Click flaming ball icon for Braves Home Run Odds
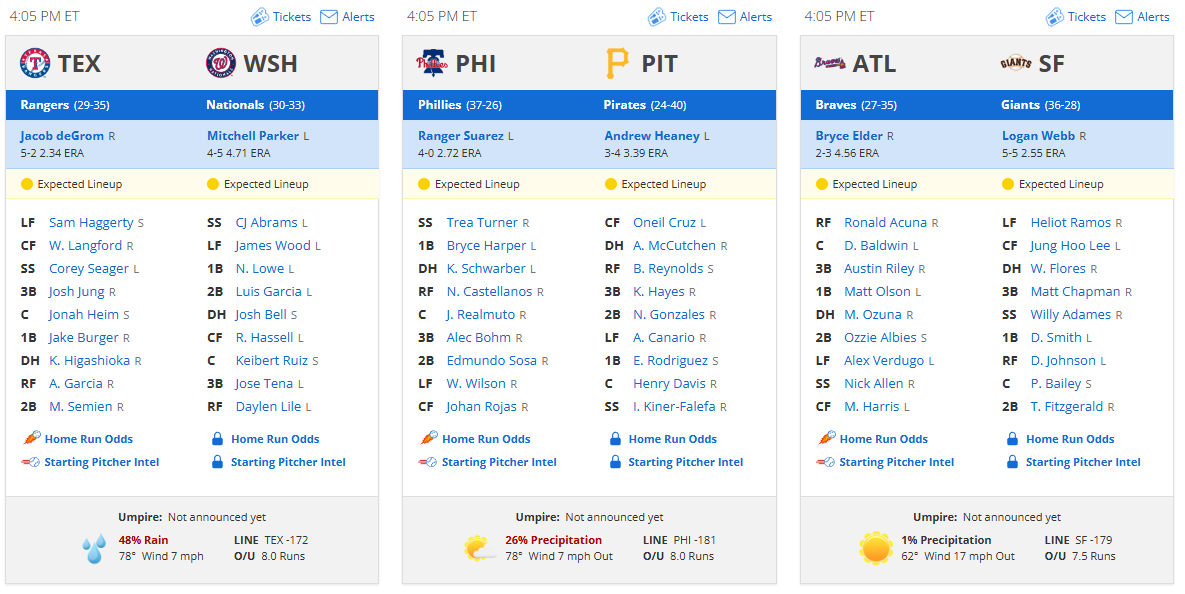Image resolution: width=1185 pixels, height=594 pixels. (827, 438)
